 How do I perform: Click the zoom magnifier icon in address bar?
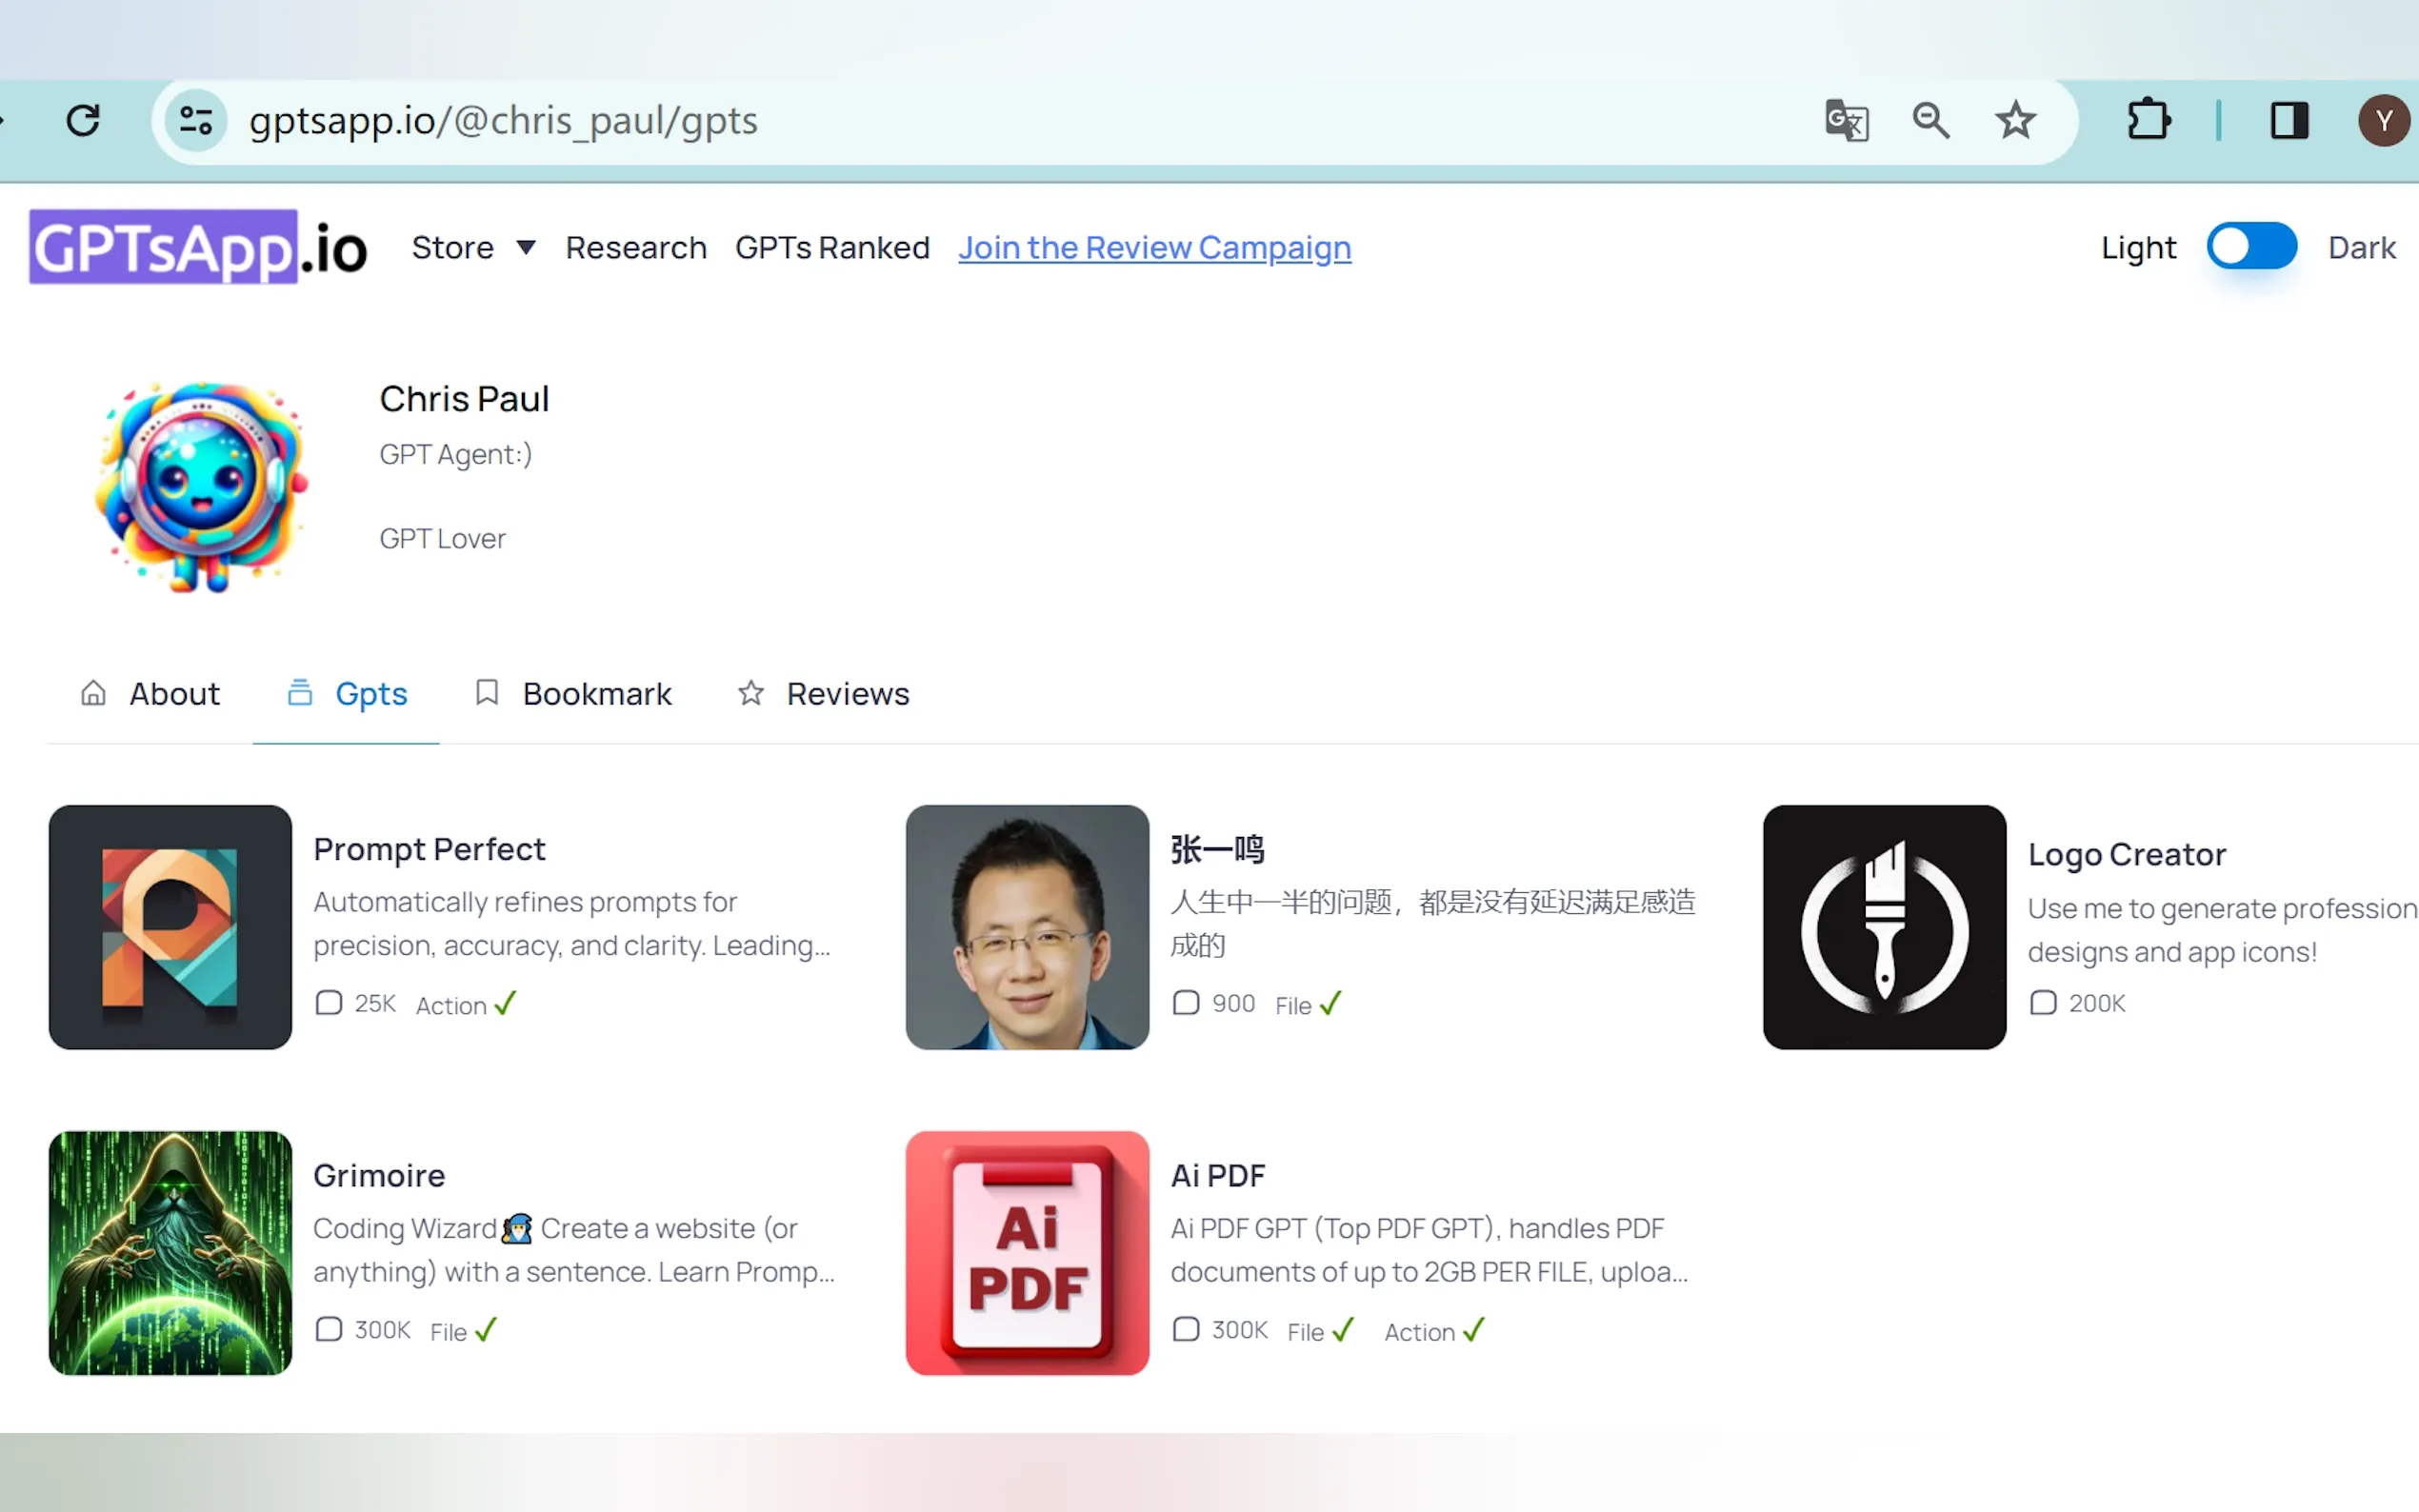pos(1930,121)
